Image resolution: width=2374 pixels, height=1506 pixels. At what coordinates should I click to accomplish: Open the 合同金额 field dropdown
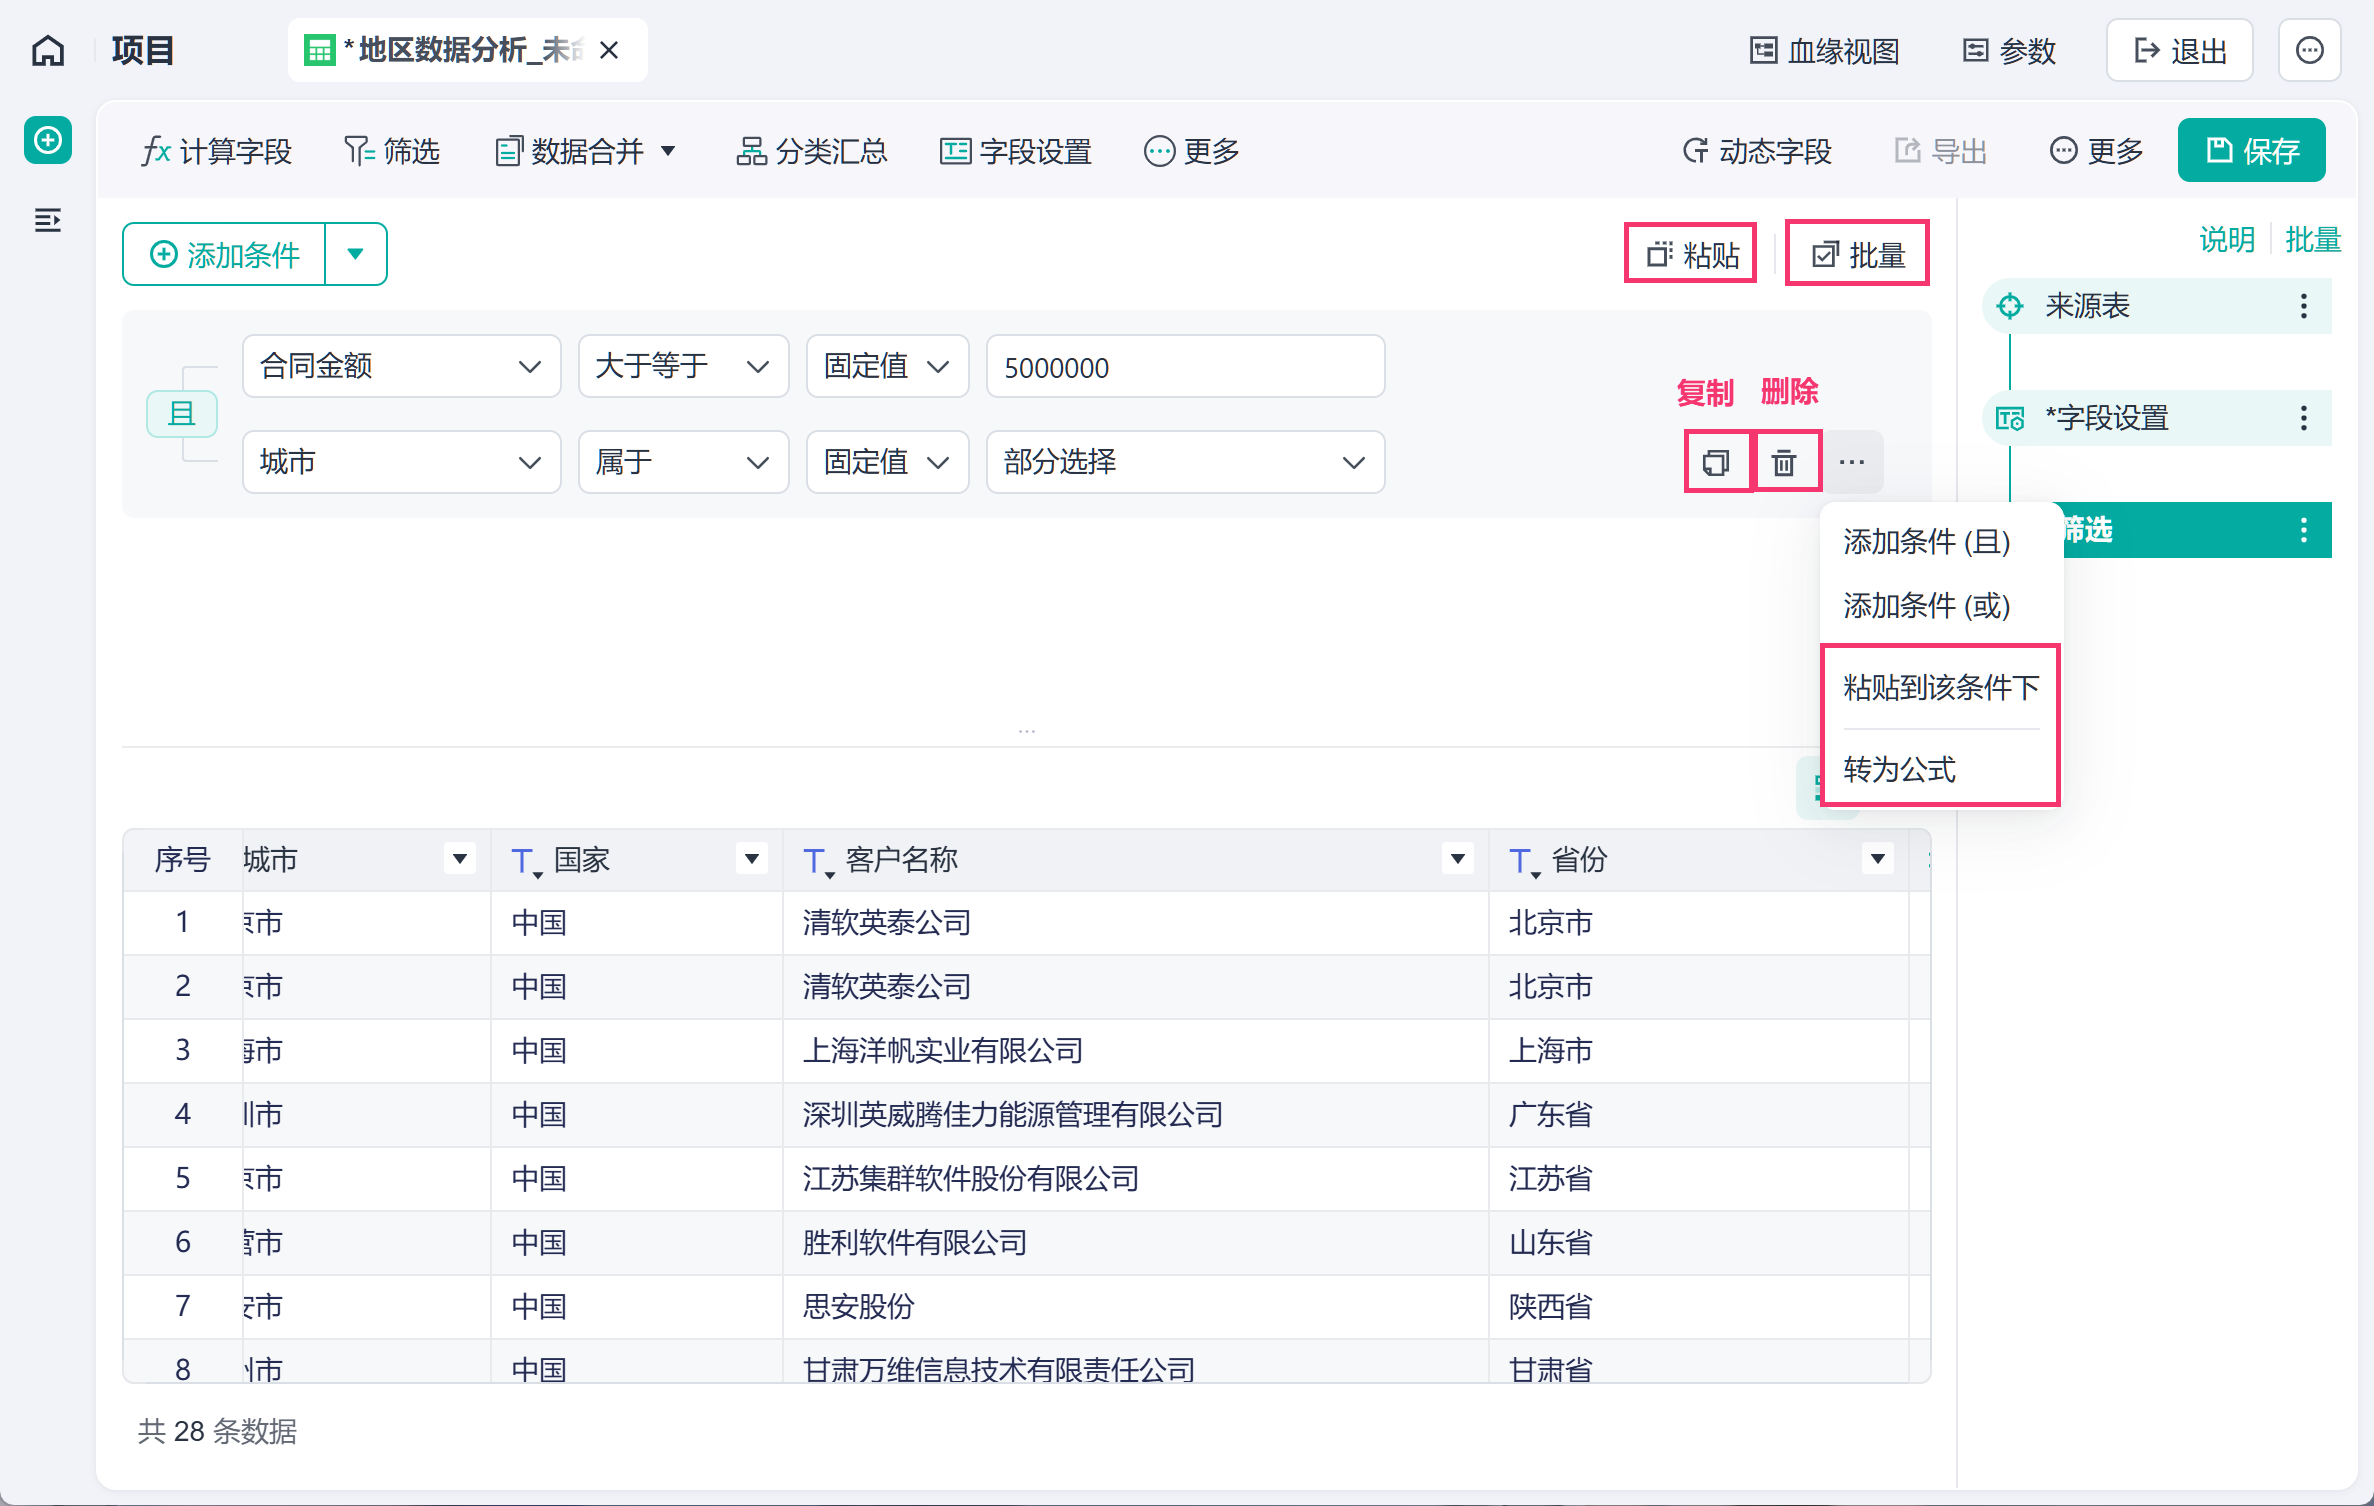click(x=402, y=366)
